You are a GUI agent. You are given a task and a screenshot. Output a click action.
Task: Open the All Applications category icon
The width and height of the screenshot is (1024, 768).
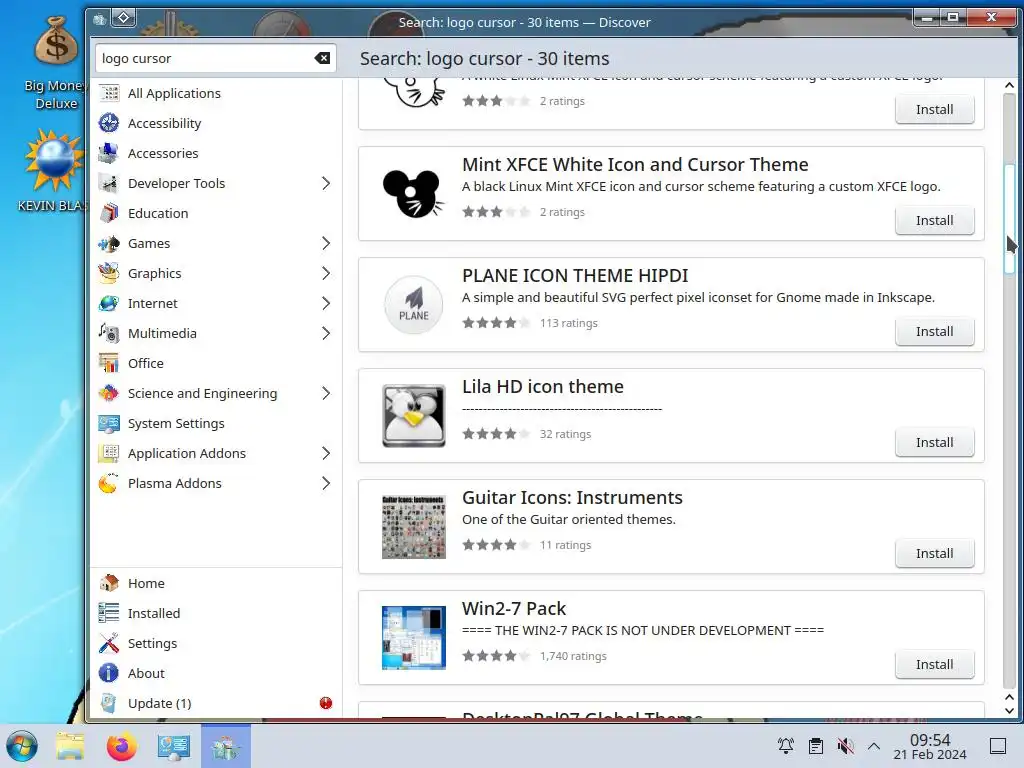[x=108, y=93]
